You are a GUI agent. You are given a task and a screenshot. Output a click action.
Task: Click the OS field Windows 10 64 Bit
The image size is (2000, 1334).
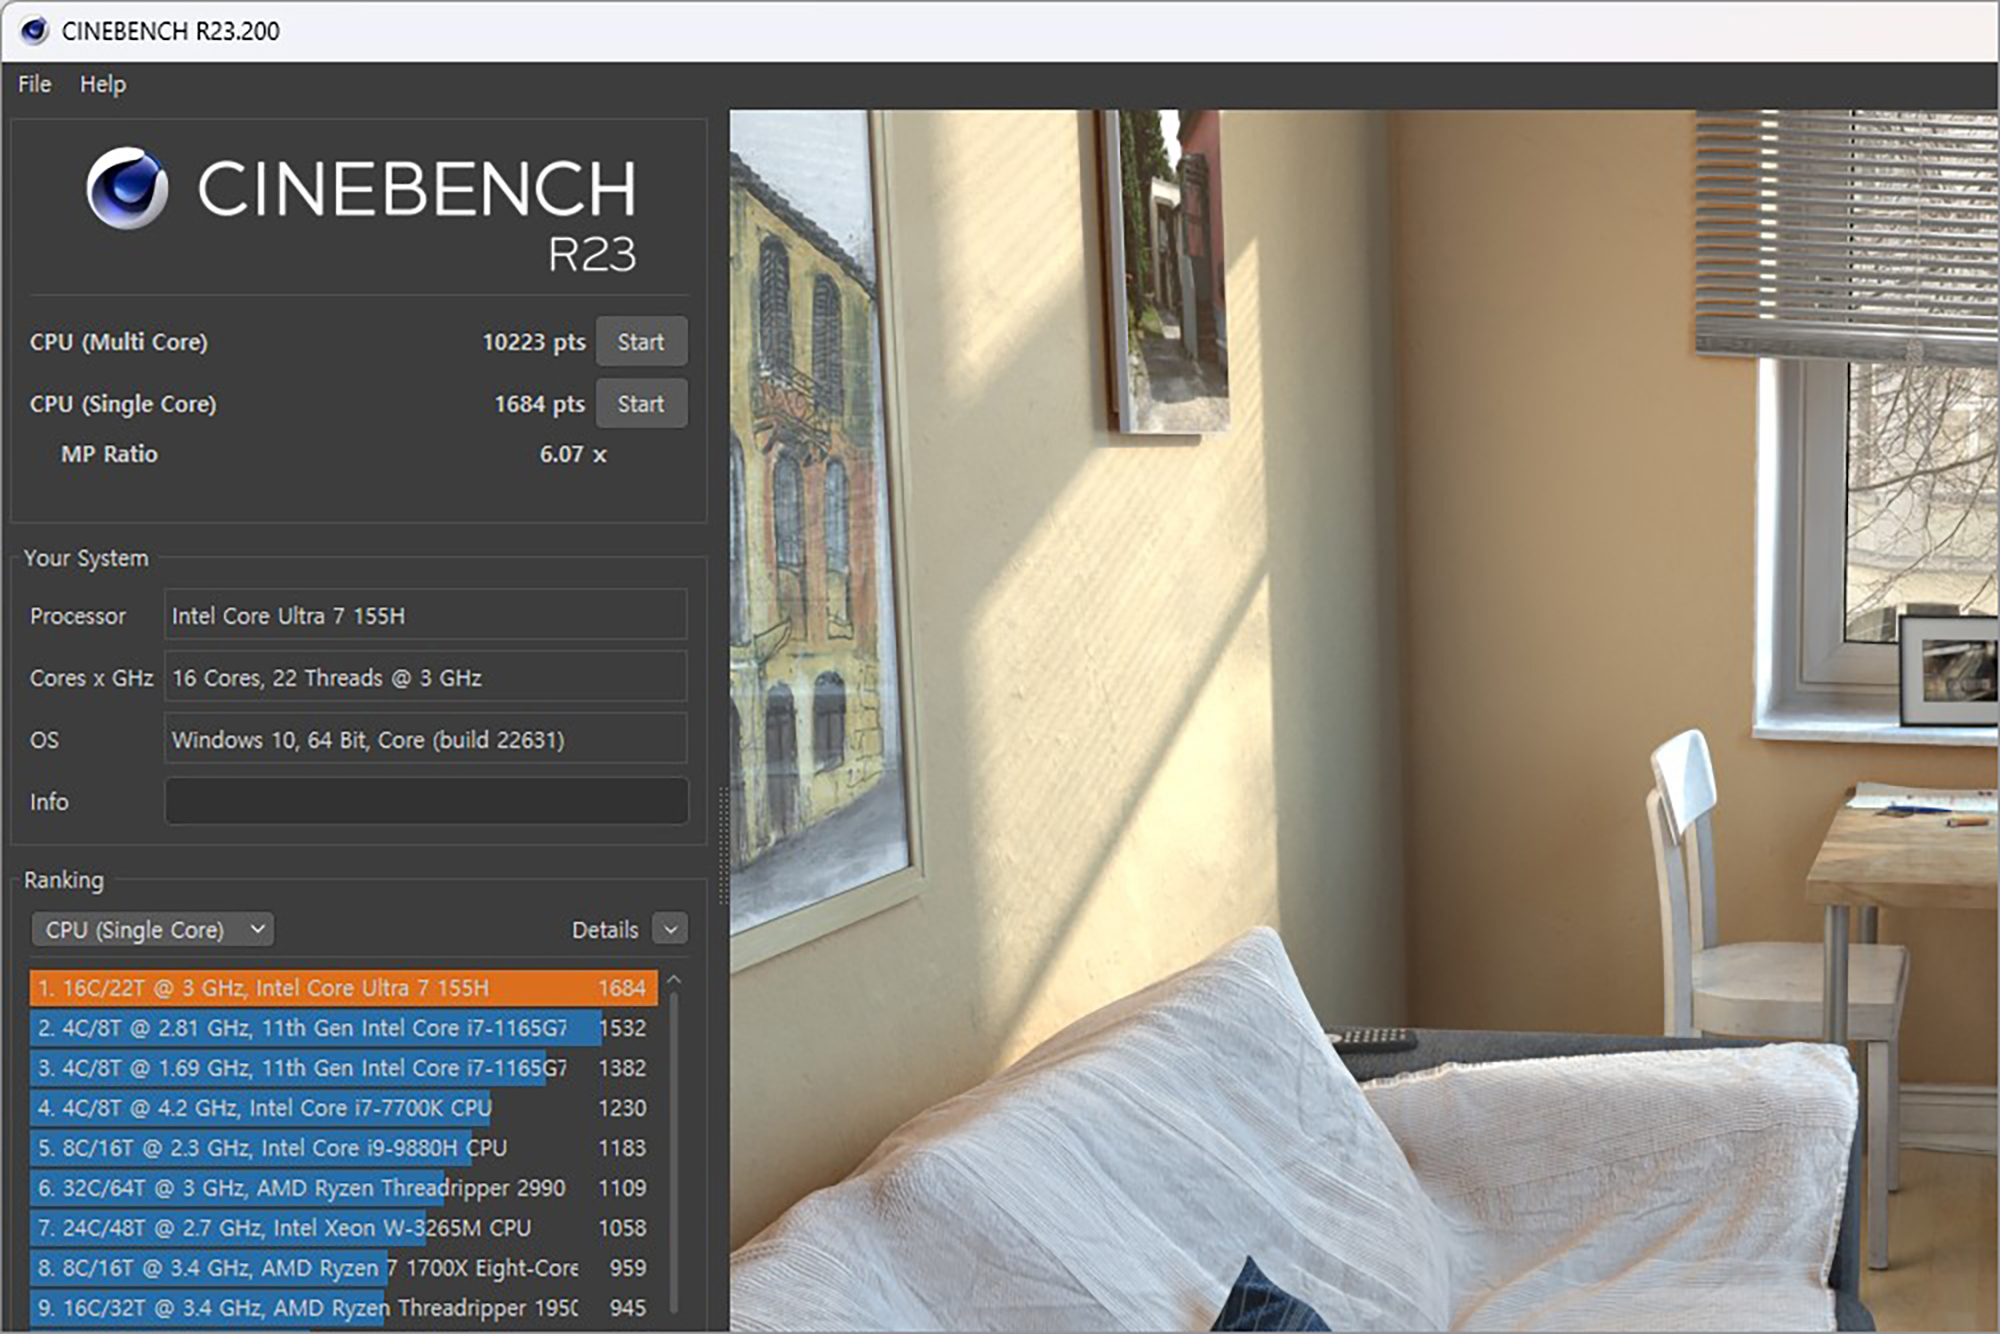(x=426, y=740)
